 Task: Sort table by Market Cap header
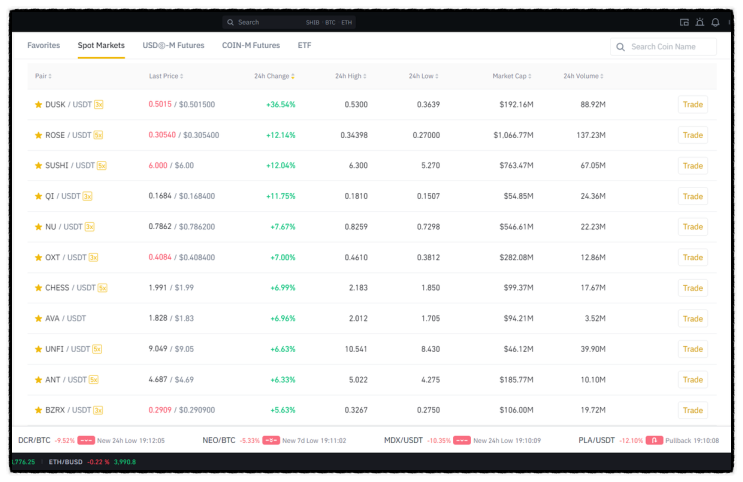point(512,76)
